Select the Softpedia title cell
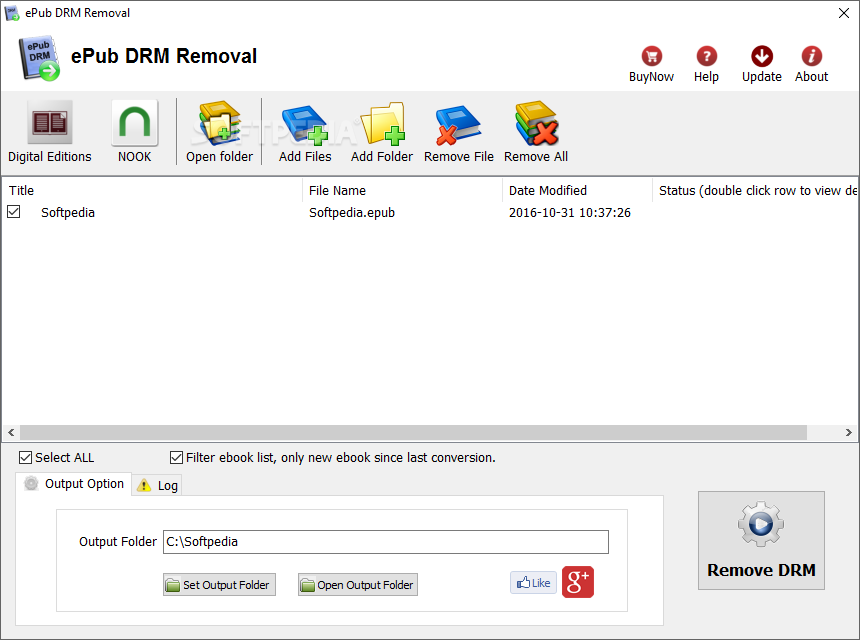 coord(68,212)
